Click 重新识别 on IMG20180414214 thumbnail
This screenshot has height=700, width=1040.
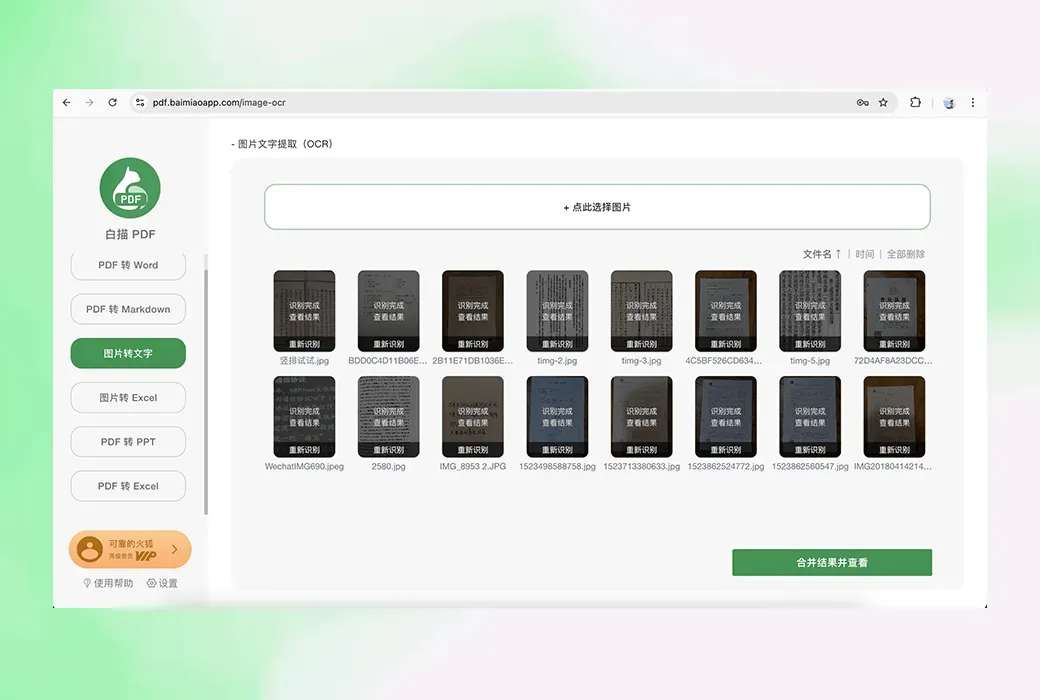[x=894, y=450]
